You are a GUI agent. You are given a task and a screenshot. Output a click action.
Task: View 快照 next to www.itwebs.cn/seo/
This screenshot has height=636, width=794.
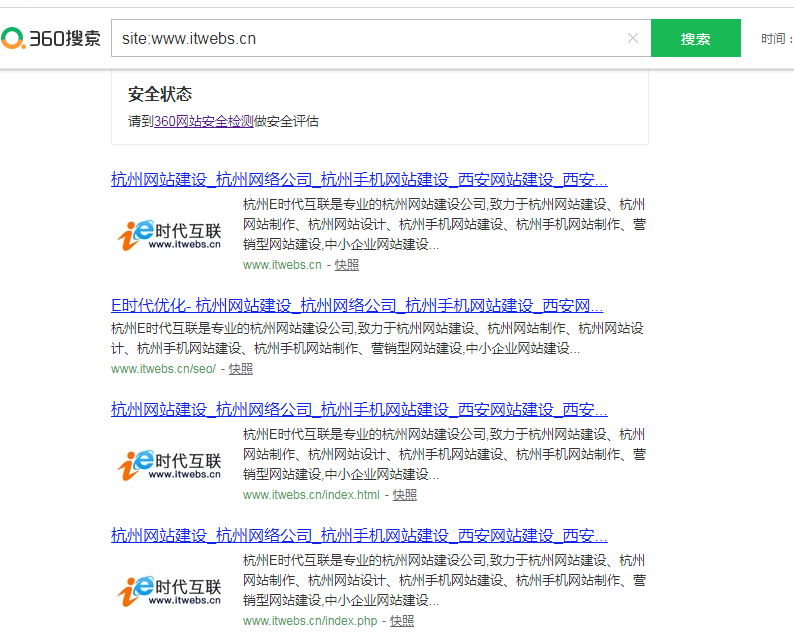(240, 369)
